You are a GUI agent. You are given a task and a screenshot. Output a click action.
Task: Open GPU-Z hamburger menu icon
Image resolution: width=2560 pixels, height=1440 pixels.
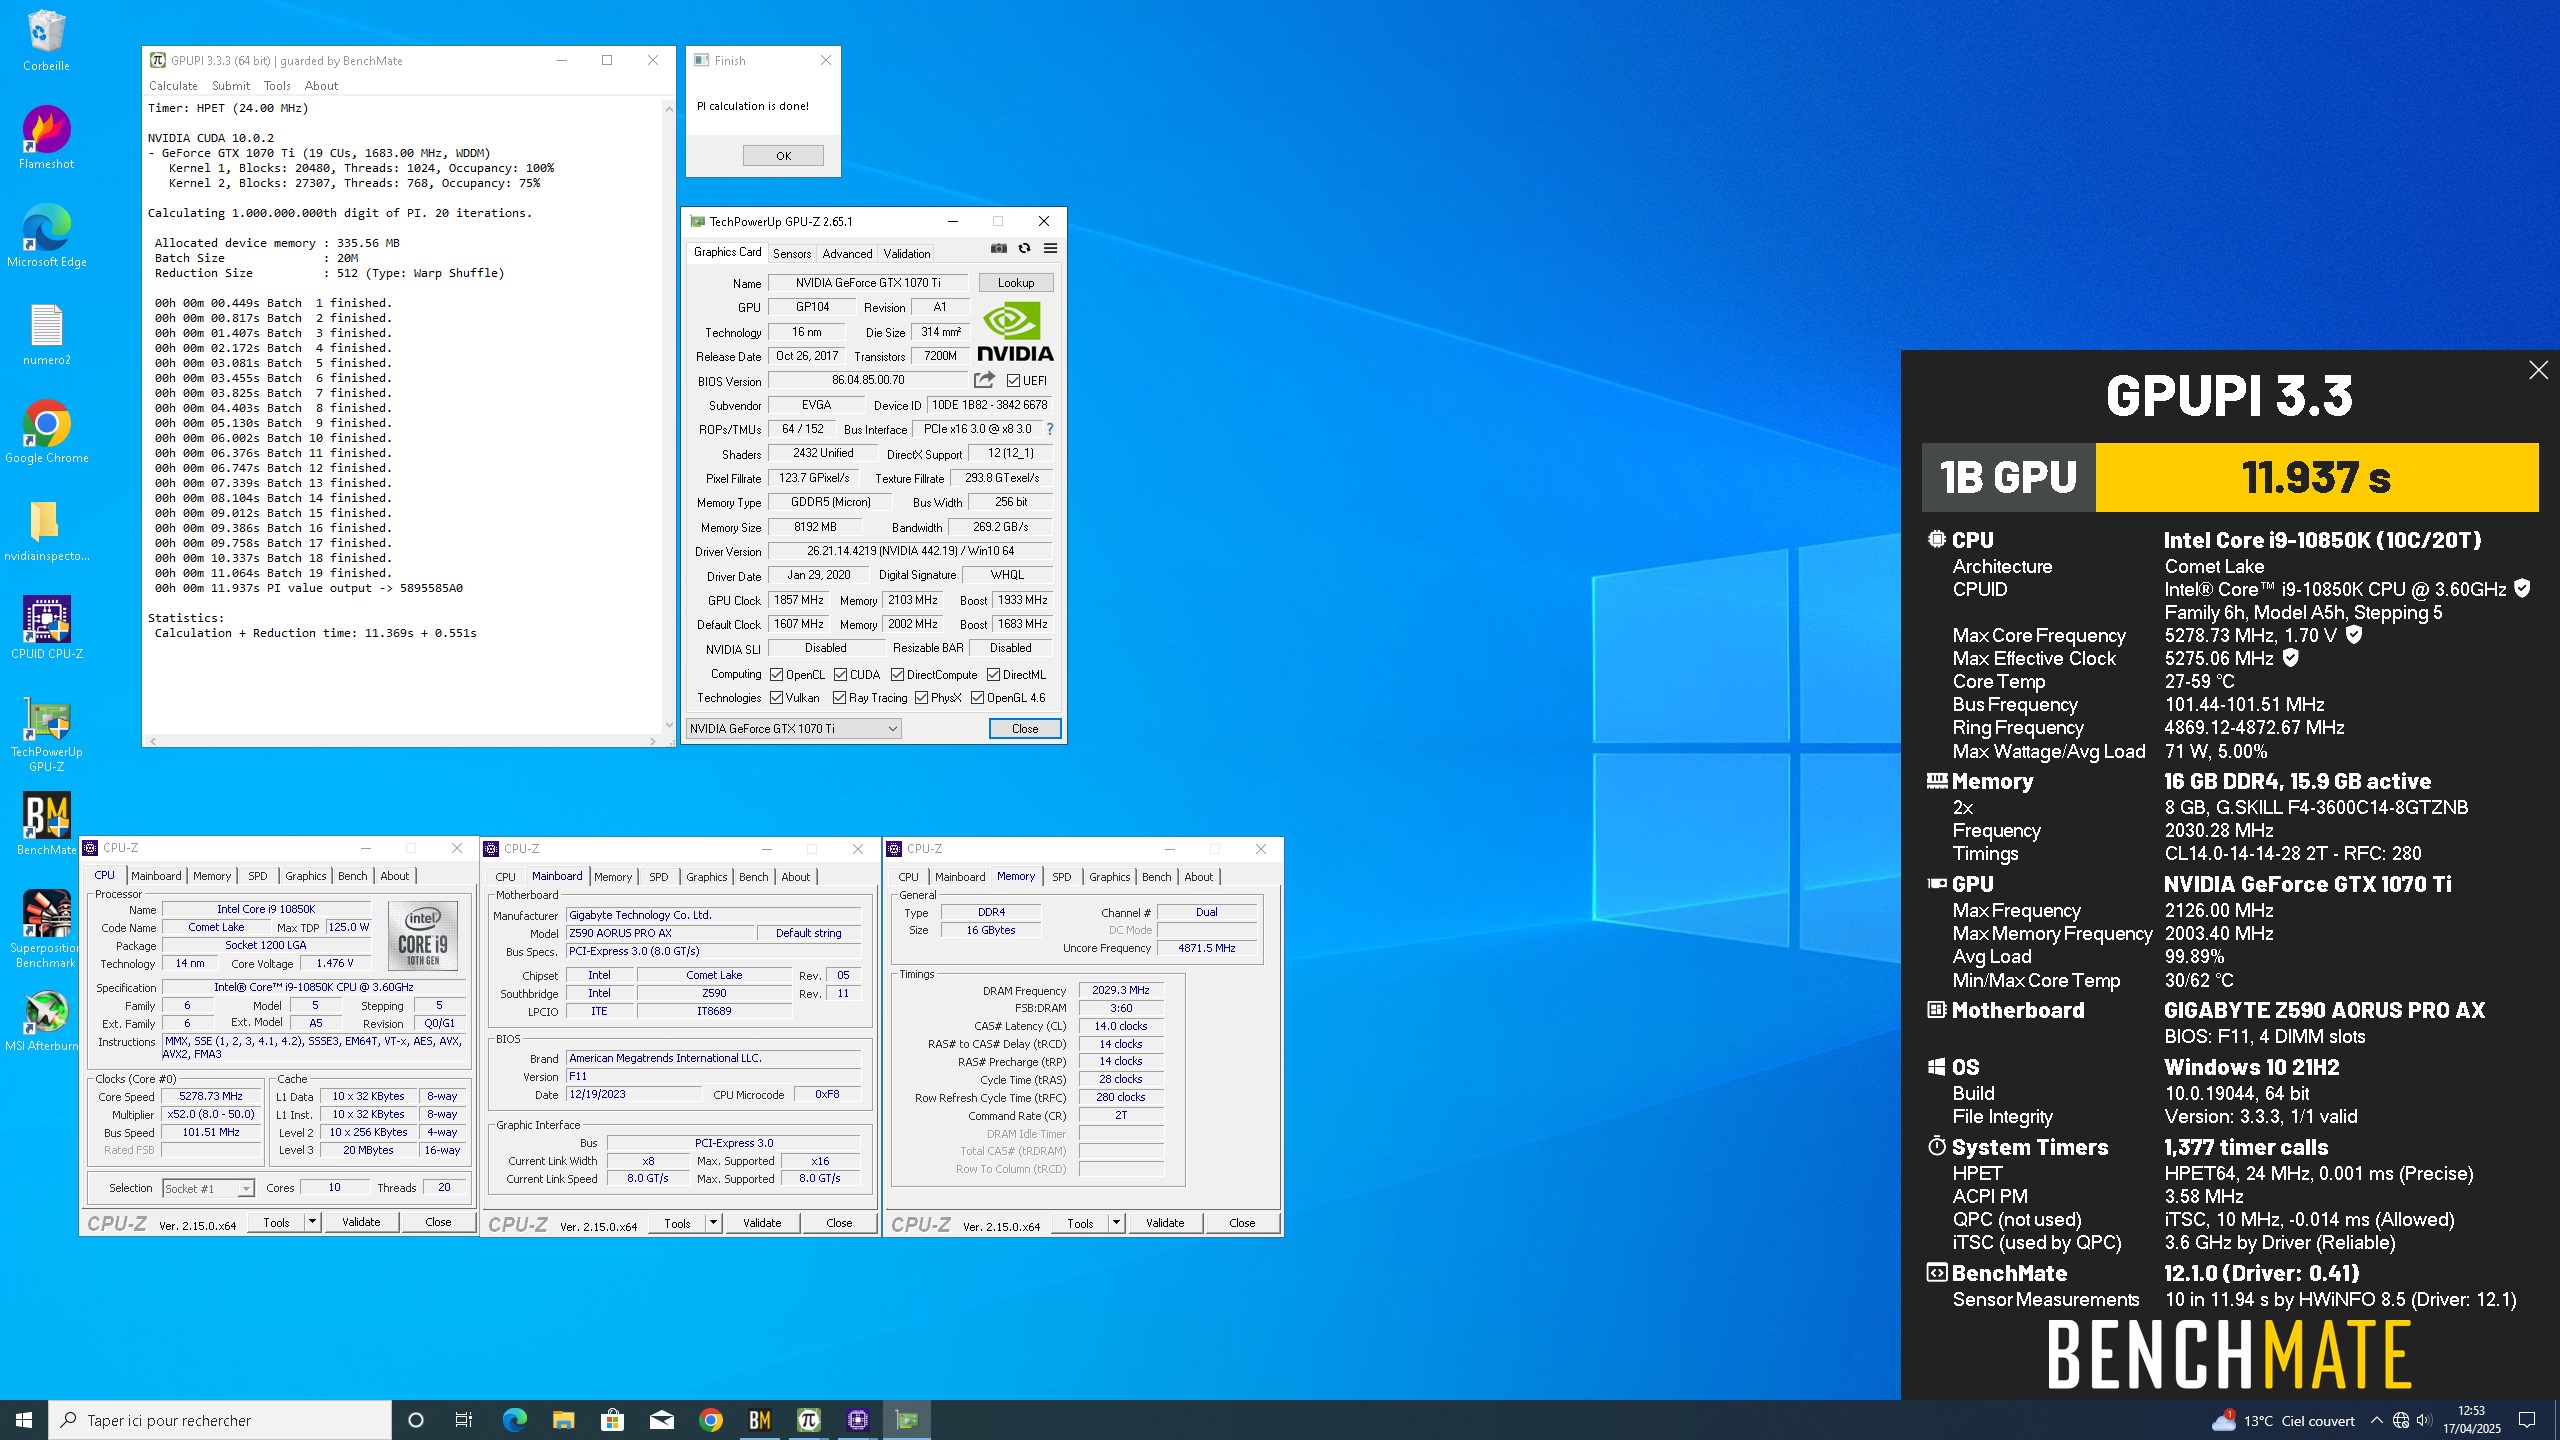1050,248
